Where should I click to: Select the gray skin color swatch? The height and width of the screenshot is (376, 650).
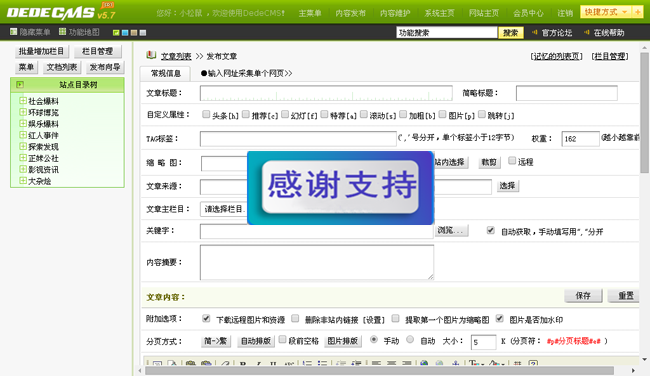point(143,33)
